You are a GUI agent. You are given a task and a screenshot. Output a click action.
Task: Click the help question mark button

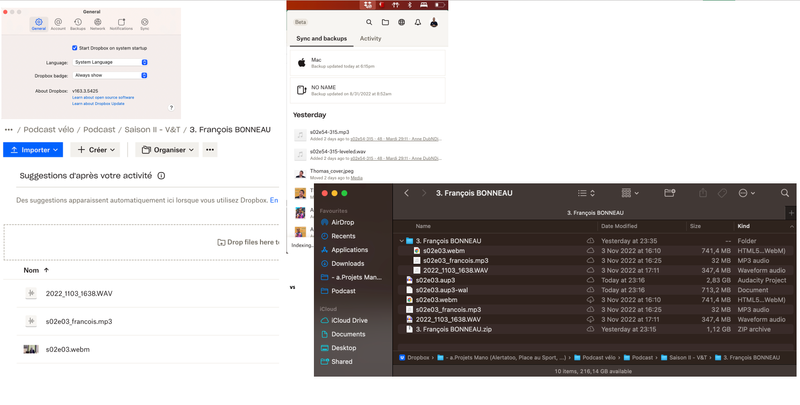click(171, 108)
